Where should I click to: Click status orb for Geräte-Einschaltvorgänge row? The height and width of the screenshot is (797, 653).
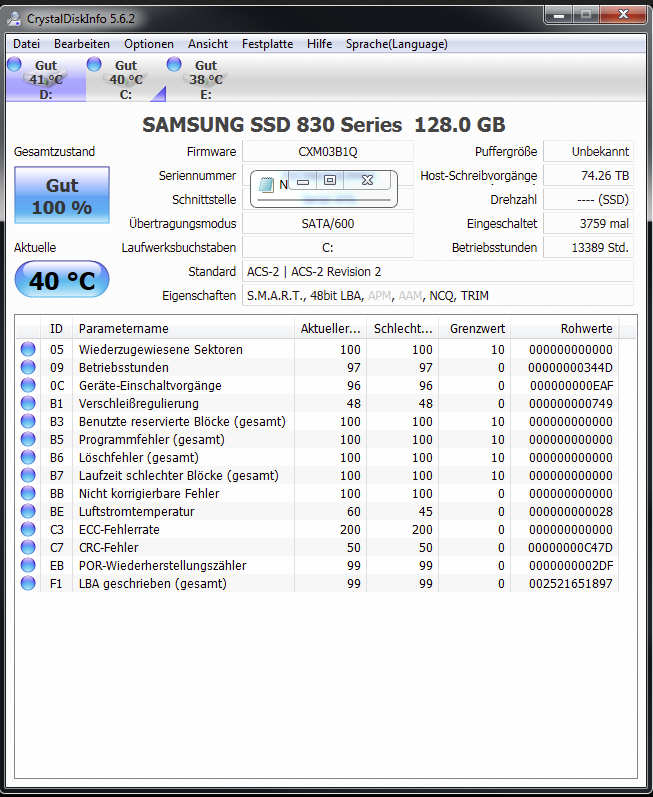[28, 385]
